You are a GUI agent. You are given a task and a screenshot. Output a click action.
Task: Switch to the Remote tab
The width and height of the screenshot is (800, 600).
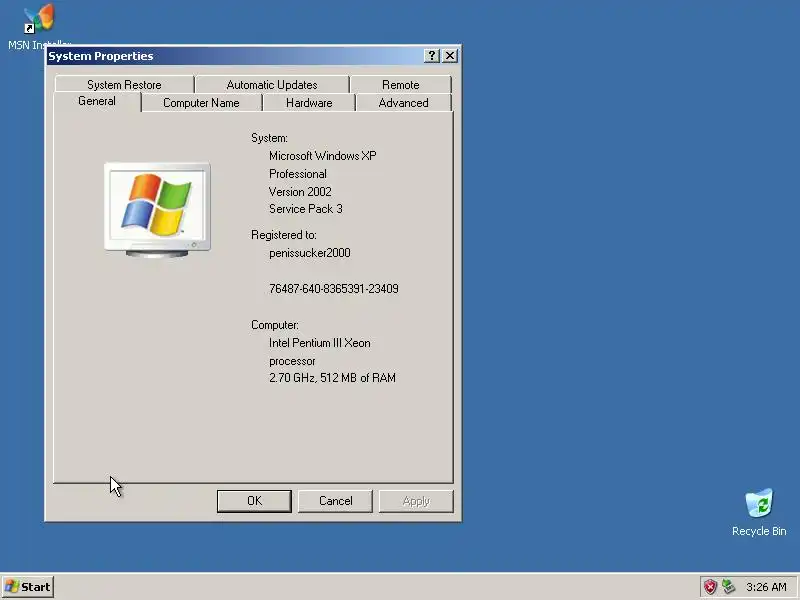pyautogui.click(x=401, y=85)
